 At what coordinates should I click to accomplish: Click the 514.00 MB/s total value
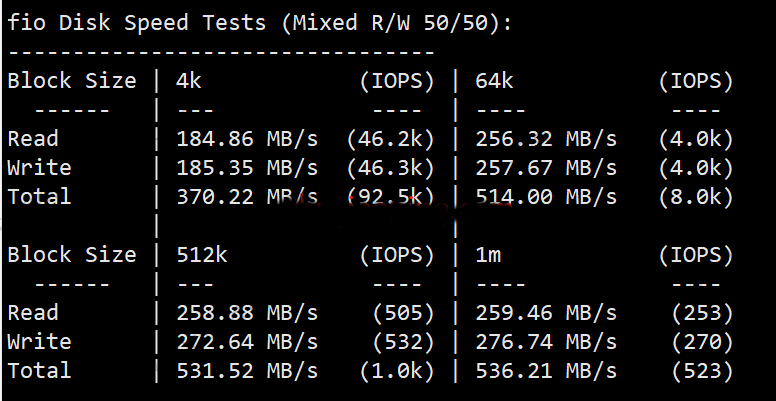coord(546,196)
